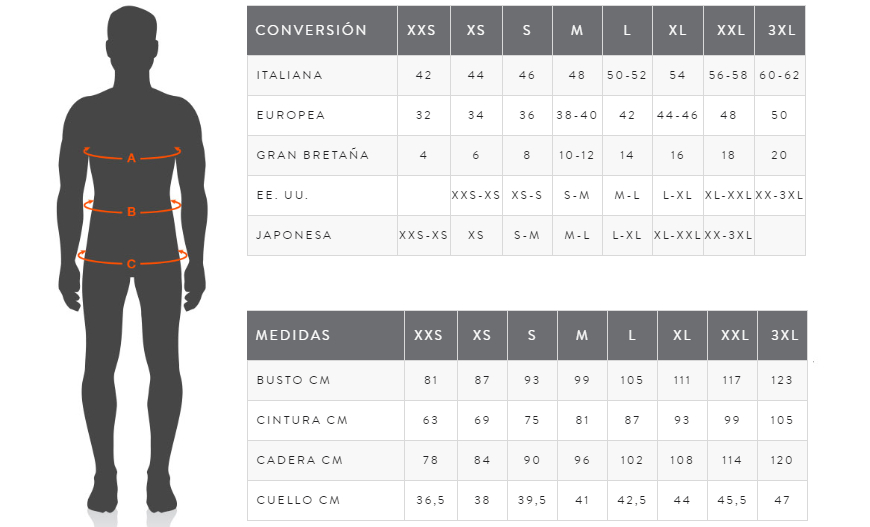This screenshot has height=527, width=870.
Task: Click the JAPONESA row label
Action: tap(294, 235)
